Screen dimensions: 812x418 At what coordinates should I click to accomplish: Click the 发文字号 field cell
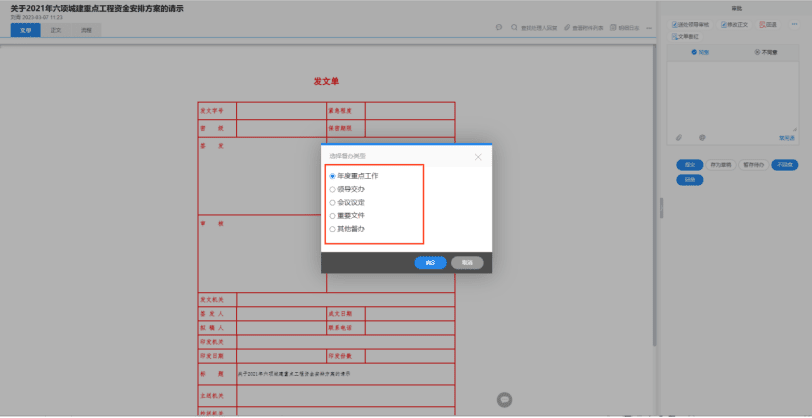click(x=281, y=111)
